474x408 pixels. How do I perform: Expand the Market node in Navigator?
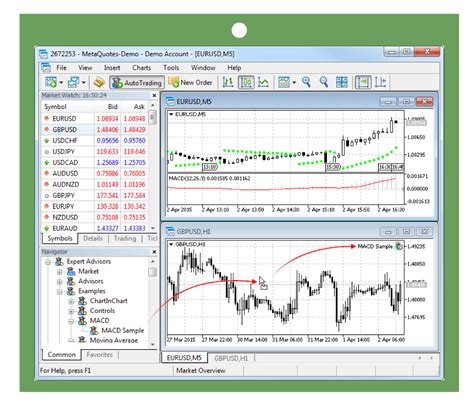[59, 272]
